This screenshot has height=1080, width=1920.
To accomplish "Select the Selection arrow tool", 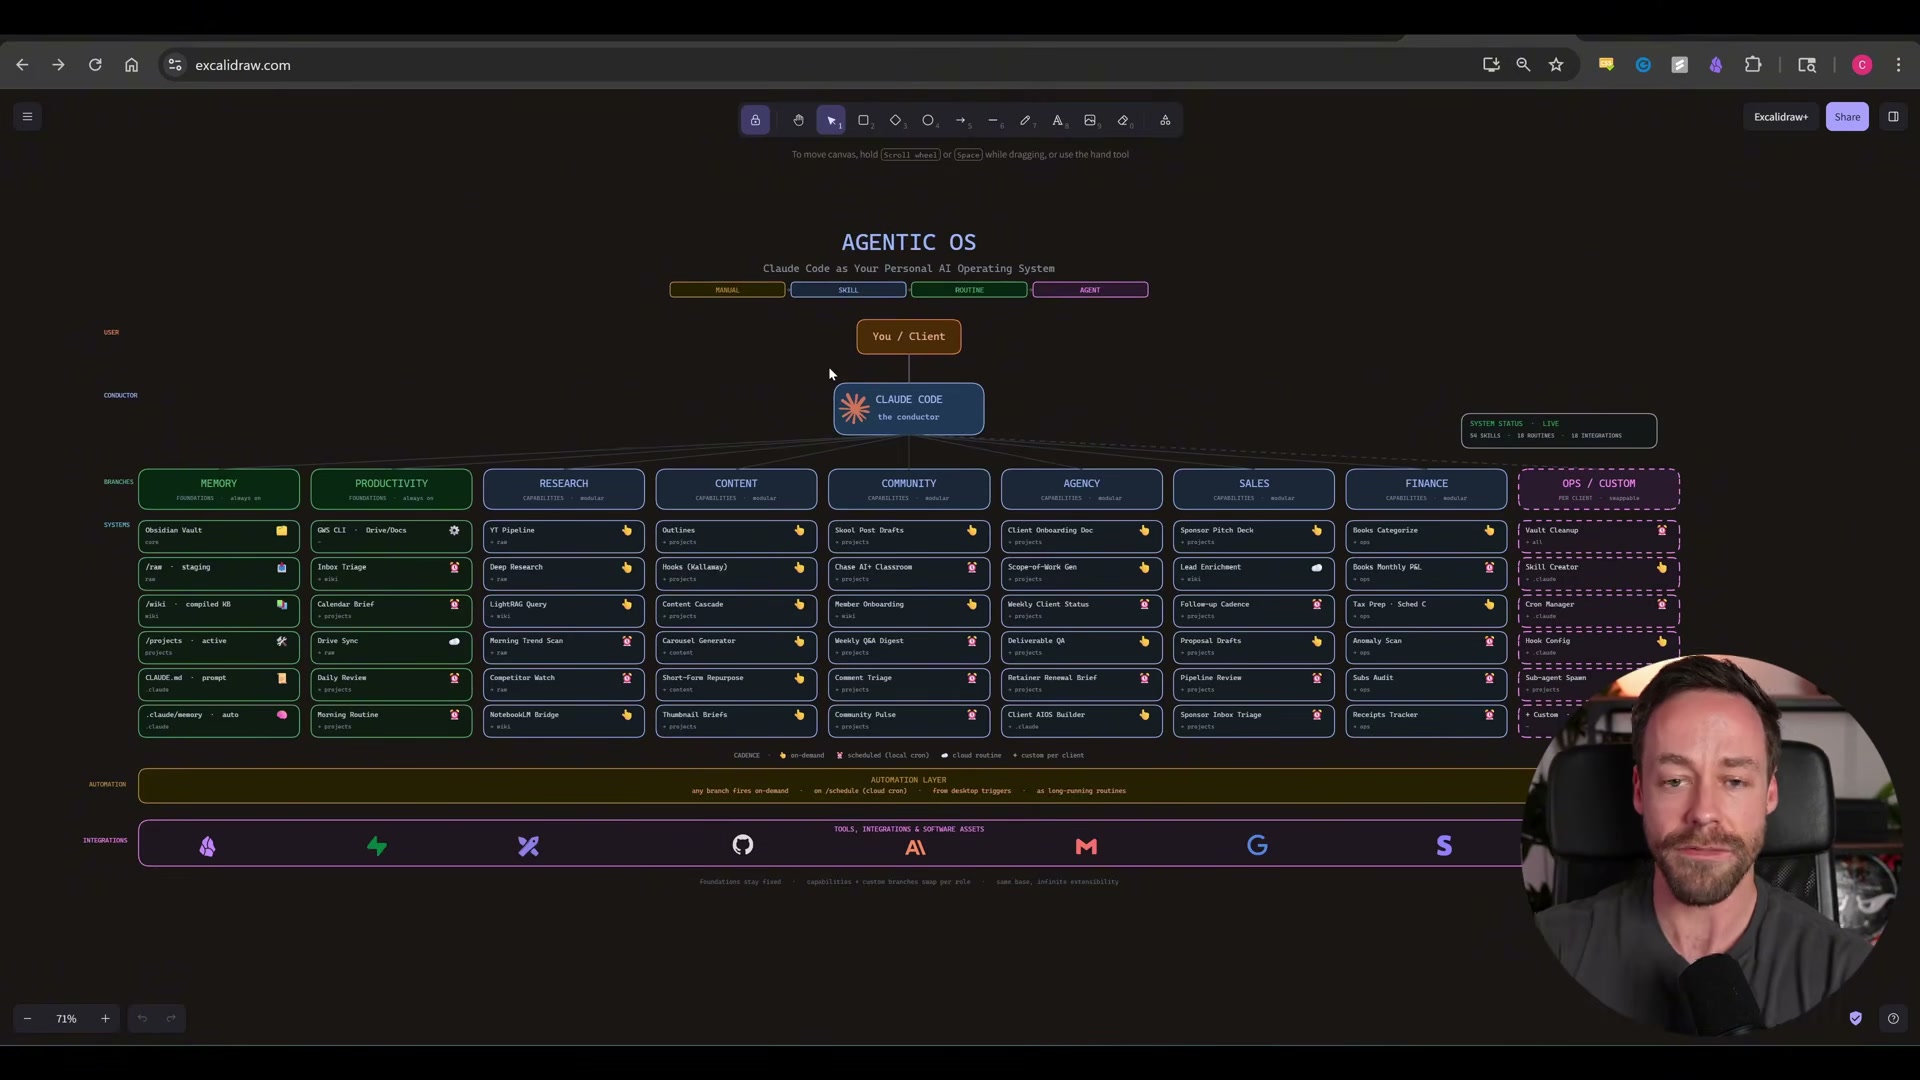I will 831,120.
